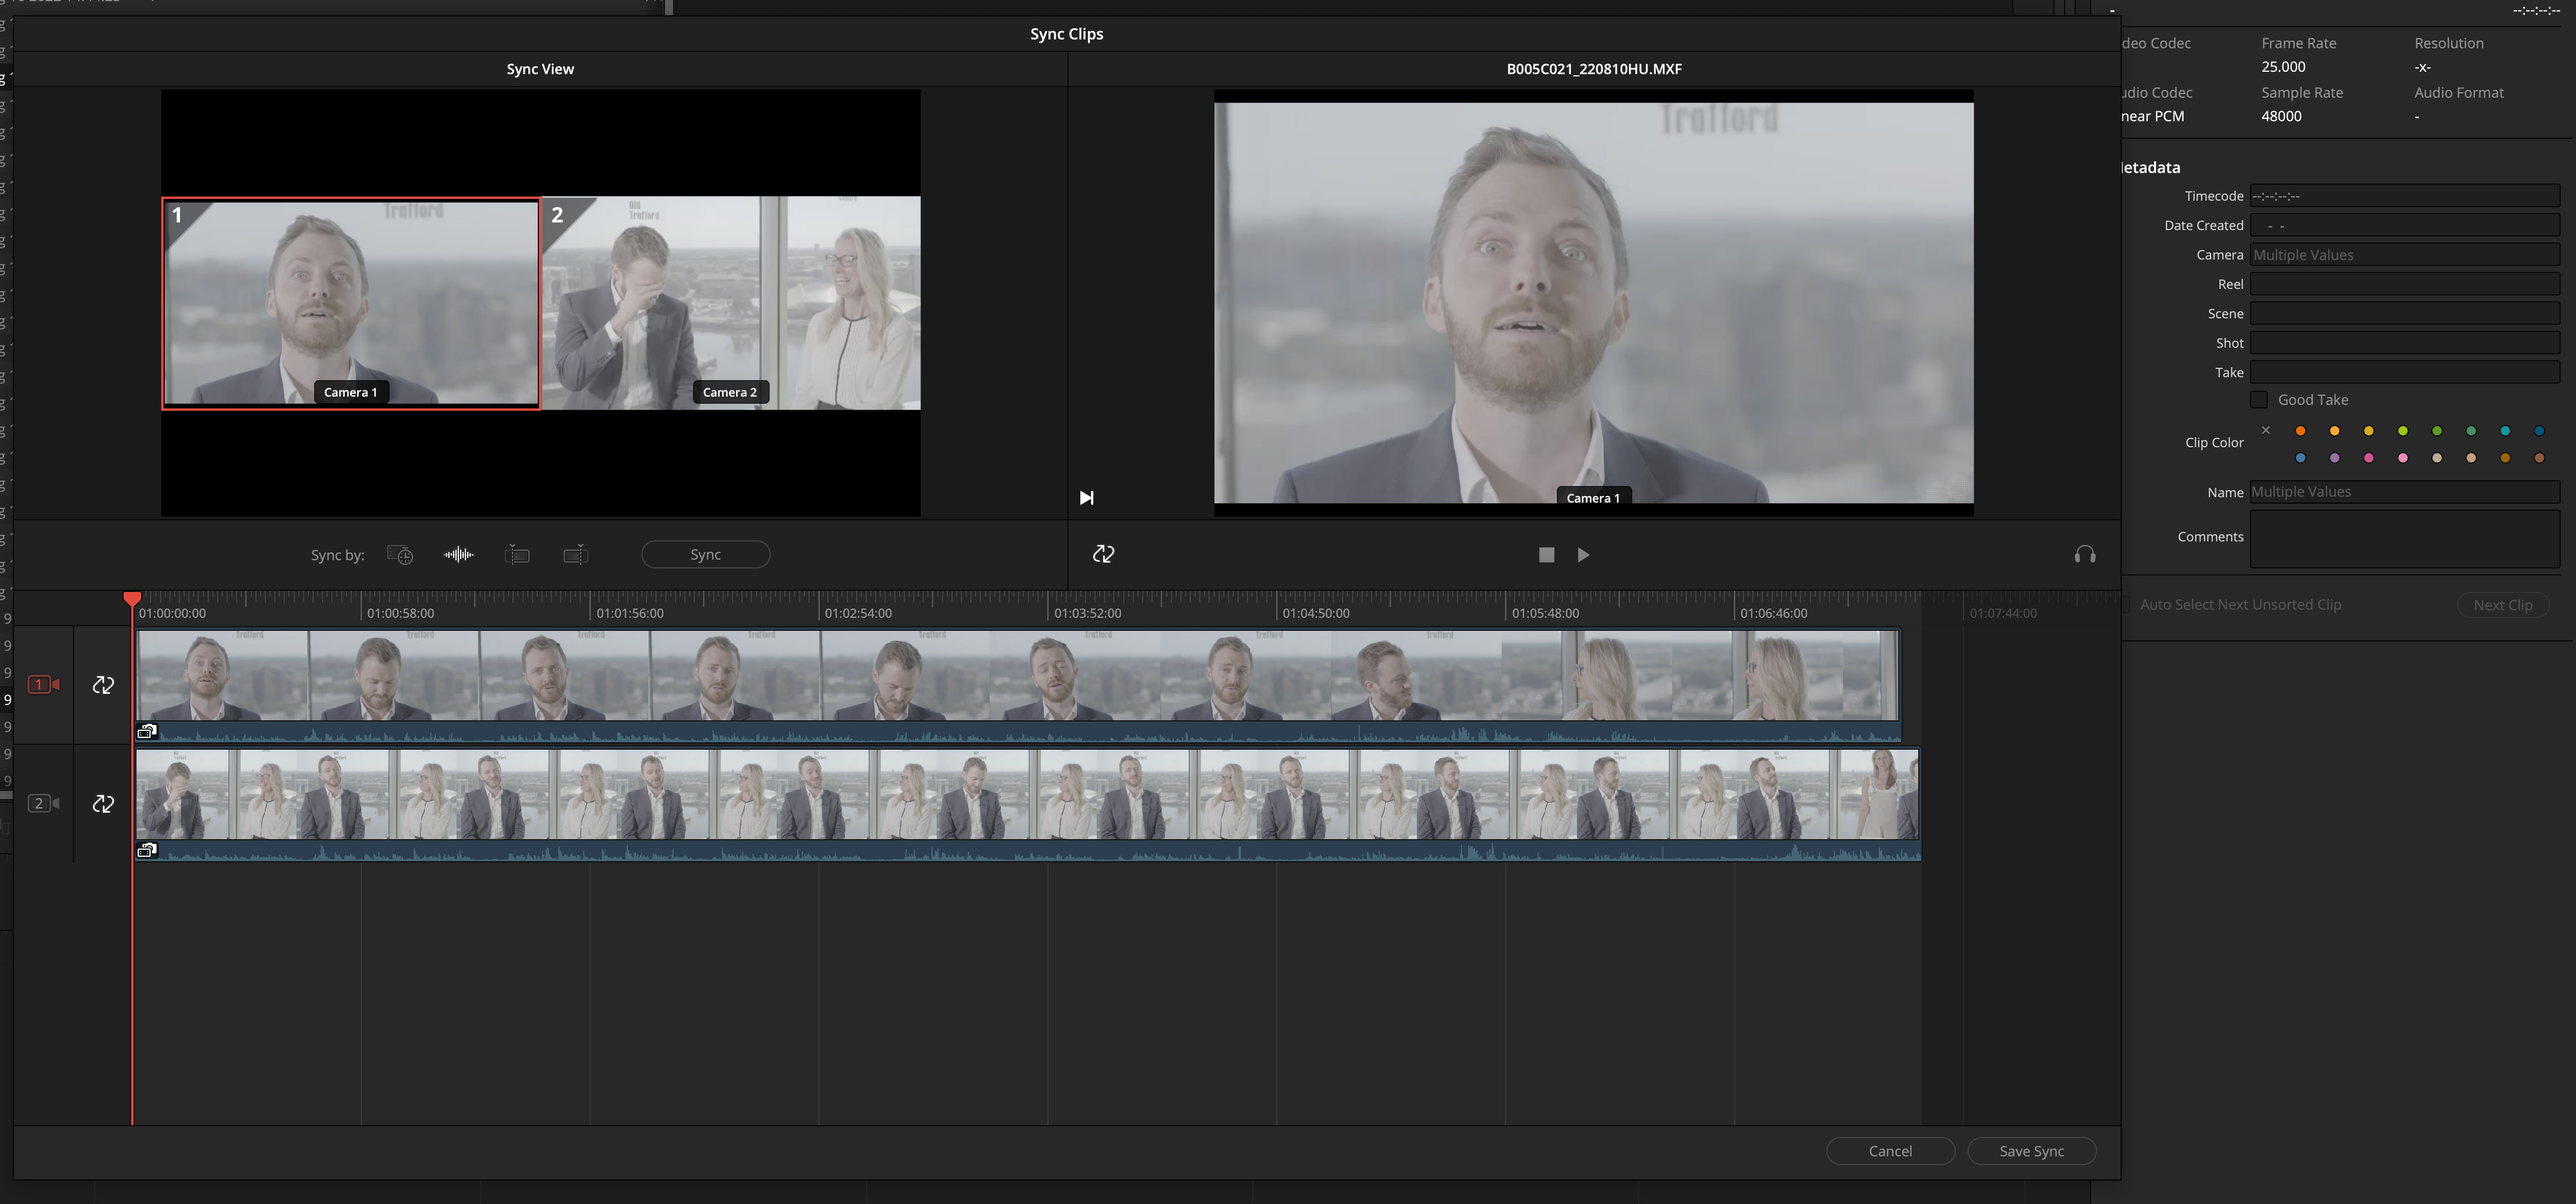Choose the navy clip color swatch
Image resolution: width=2576 pixels, height=1204 pixels.
click(x=2539, y=431)
